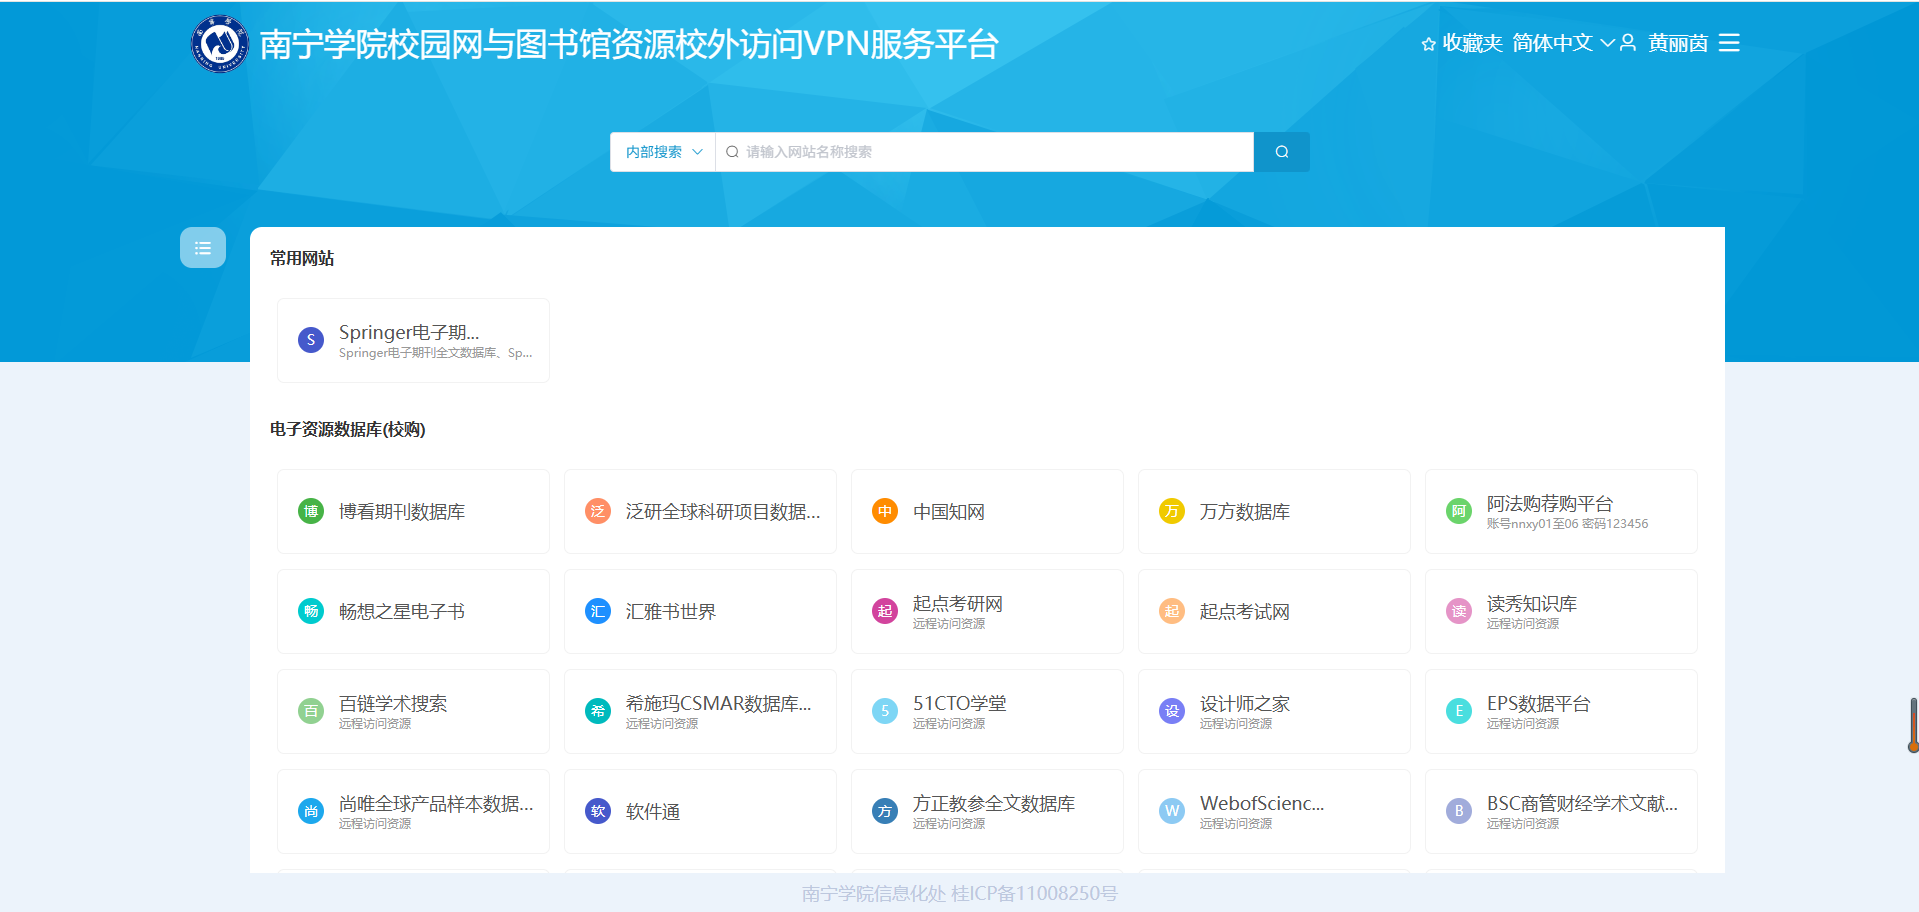Open the hamburger menu at top right
This screenshot has width=1919, height=912.
point(1729,43)
